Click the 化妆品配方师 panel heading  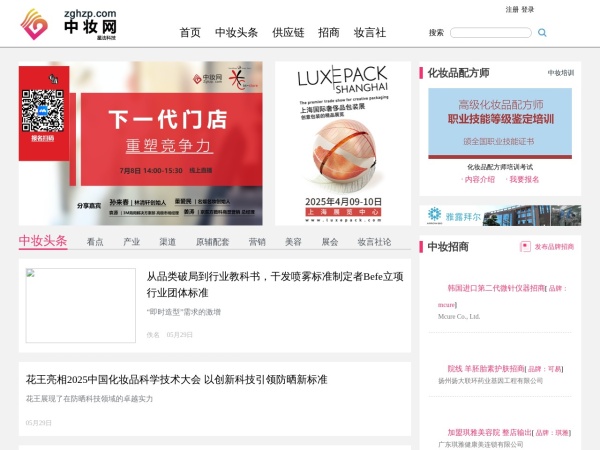[458, 73]
